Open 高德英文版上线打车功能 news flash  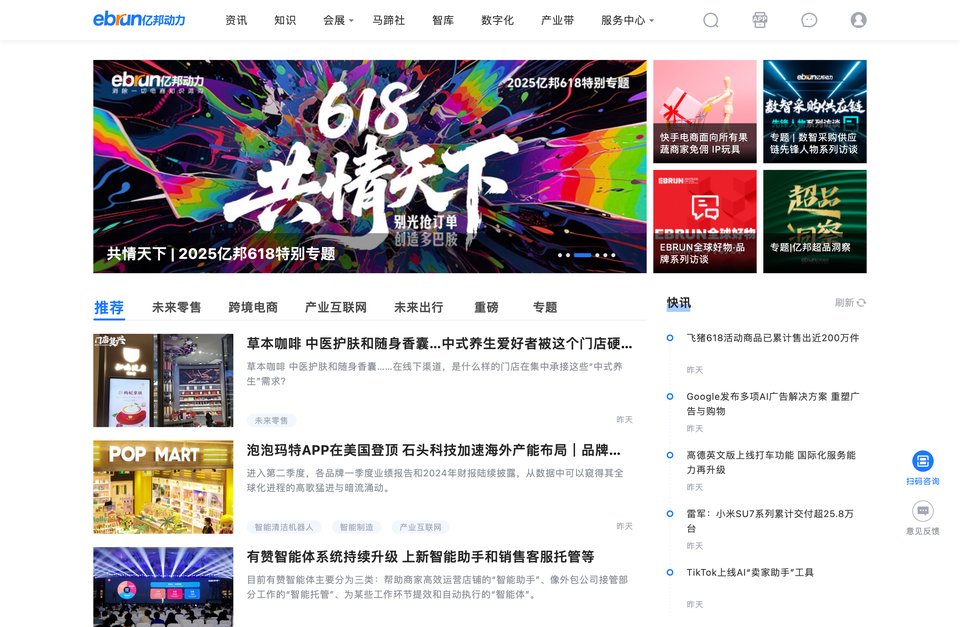pyautogui.click(x=771, y=462)
